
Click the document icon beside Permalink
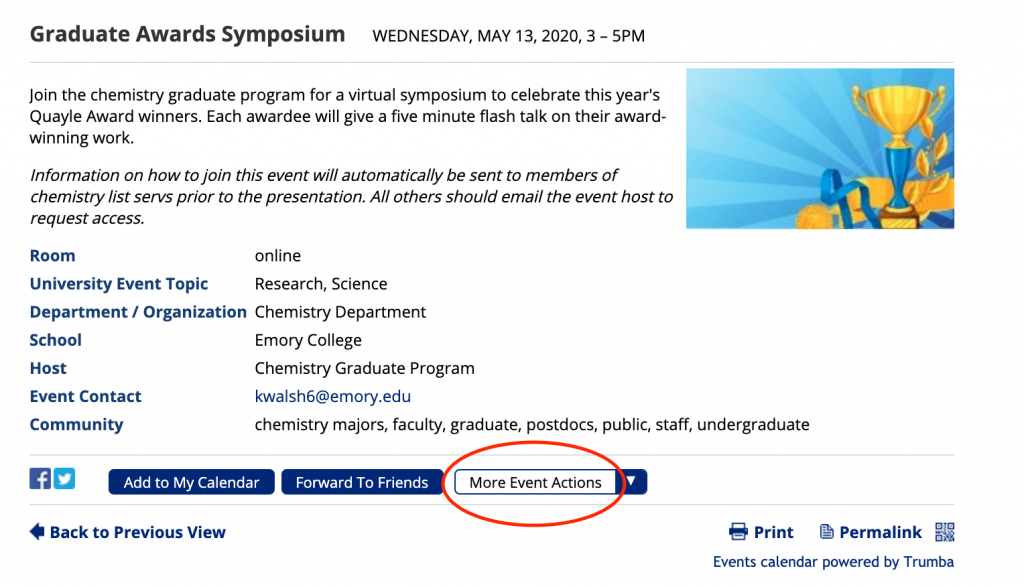(x=826, y=531)
